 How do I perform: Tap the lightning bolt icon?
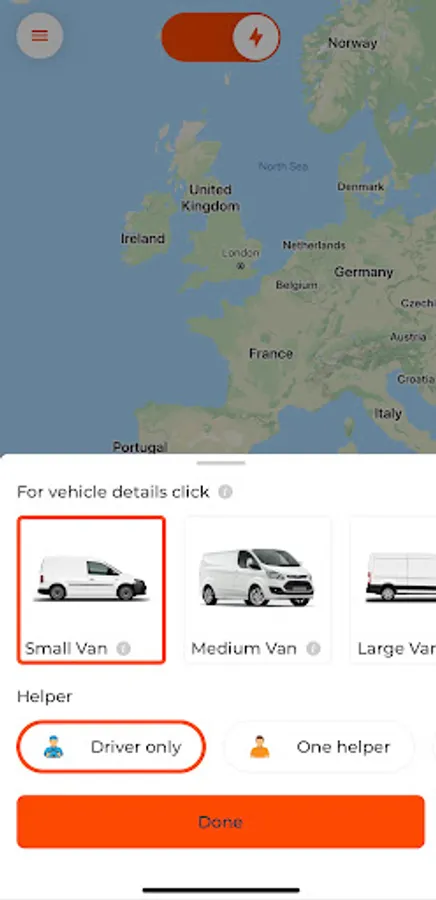256,37
